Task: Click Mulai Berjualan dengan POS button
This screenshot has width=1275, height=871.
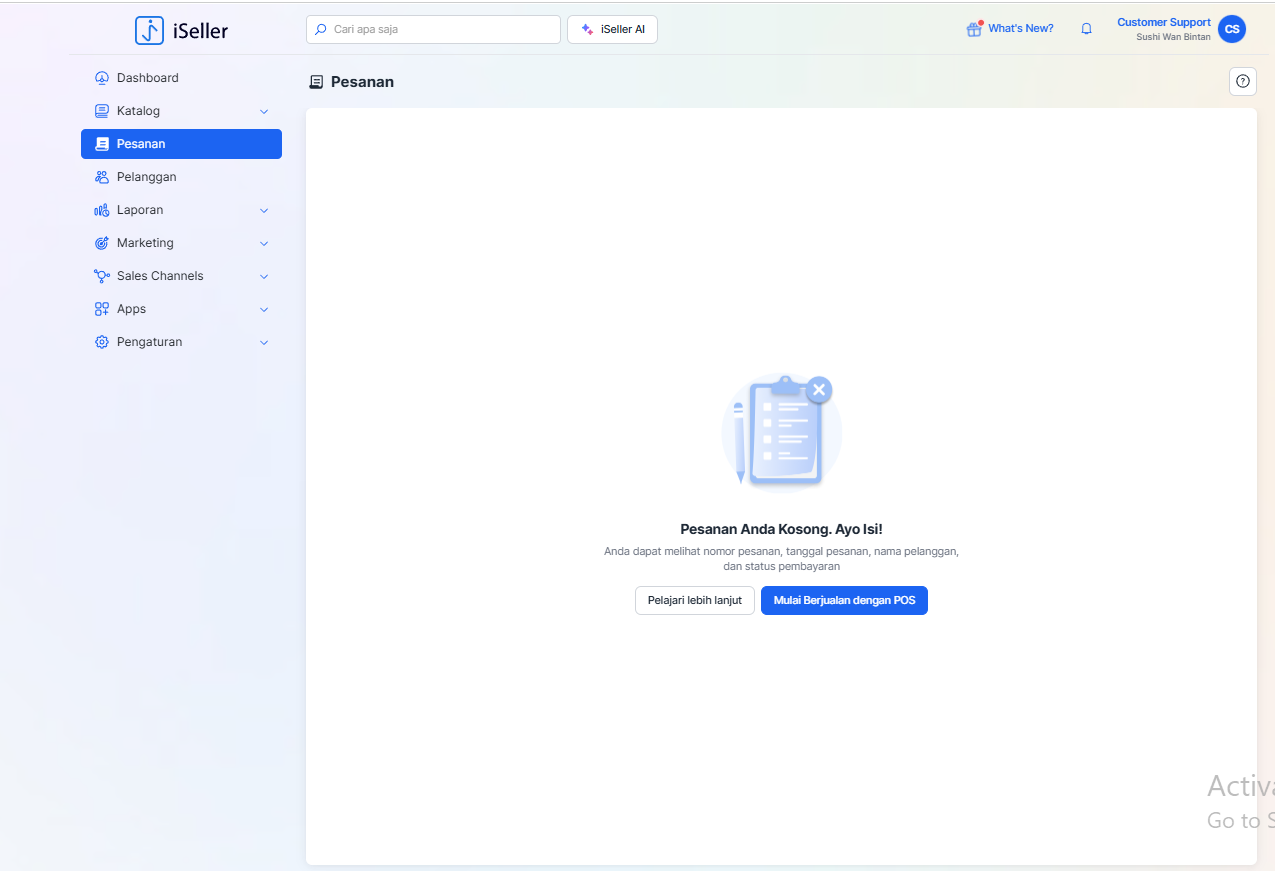Action: (844, 600)
